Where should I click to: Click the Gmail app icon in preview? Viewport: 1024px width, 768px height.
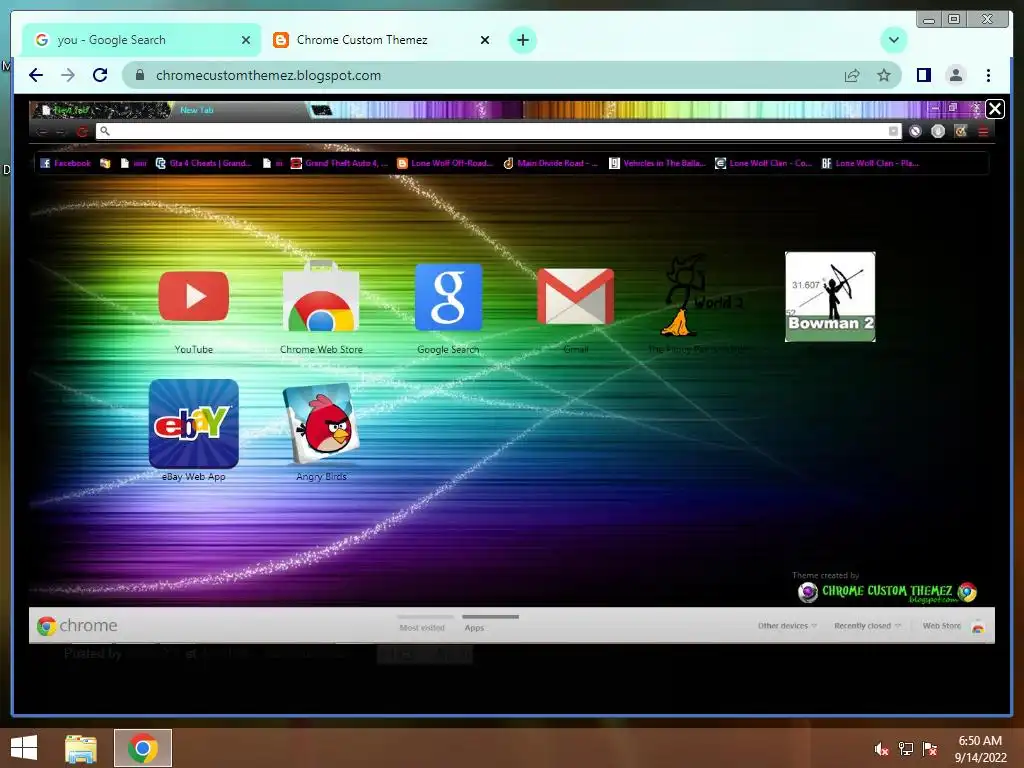(x=575, y=296)
